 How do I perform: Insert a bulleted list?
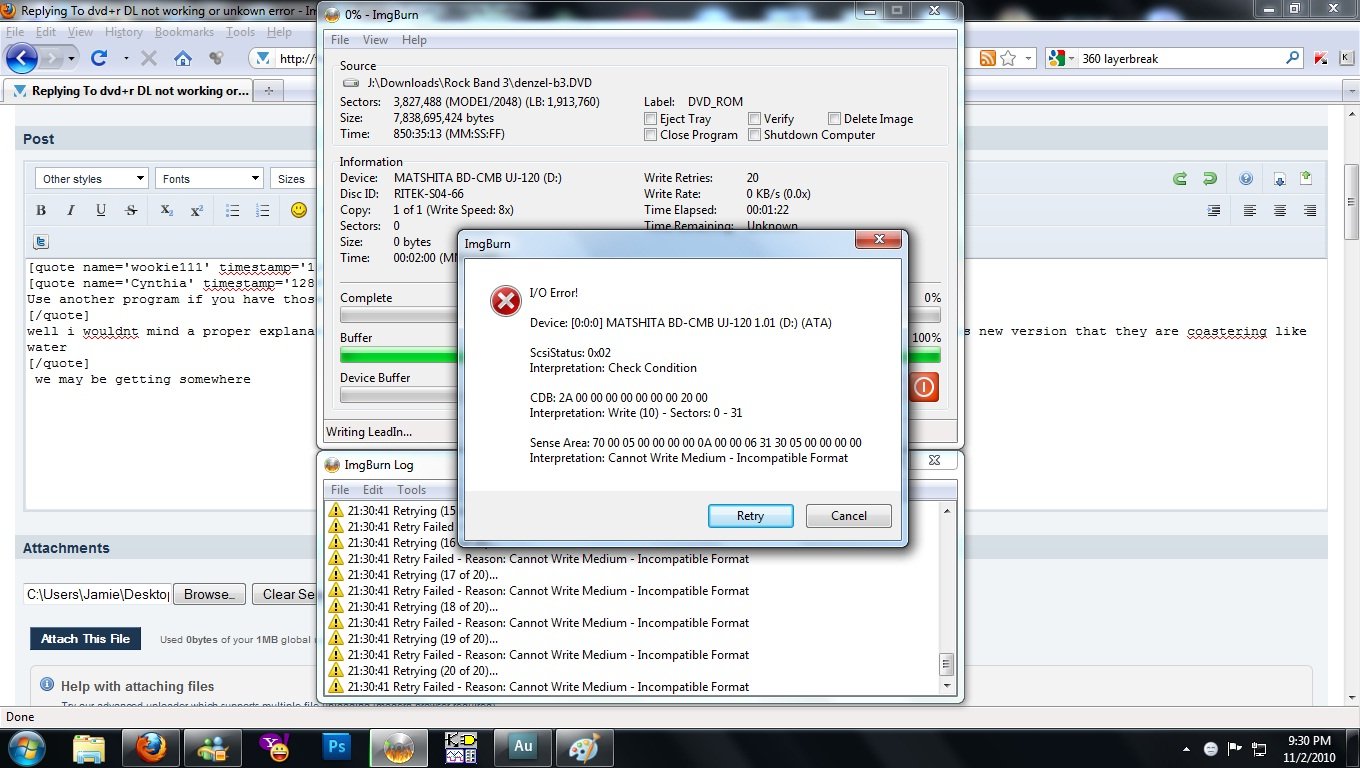pos(232,210)
